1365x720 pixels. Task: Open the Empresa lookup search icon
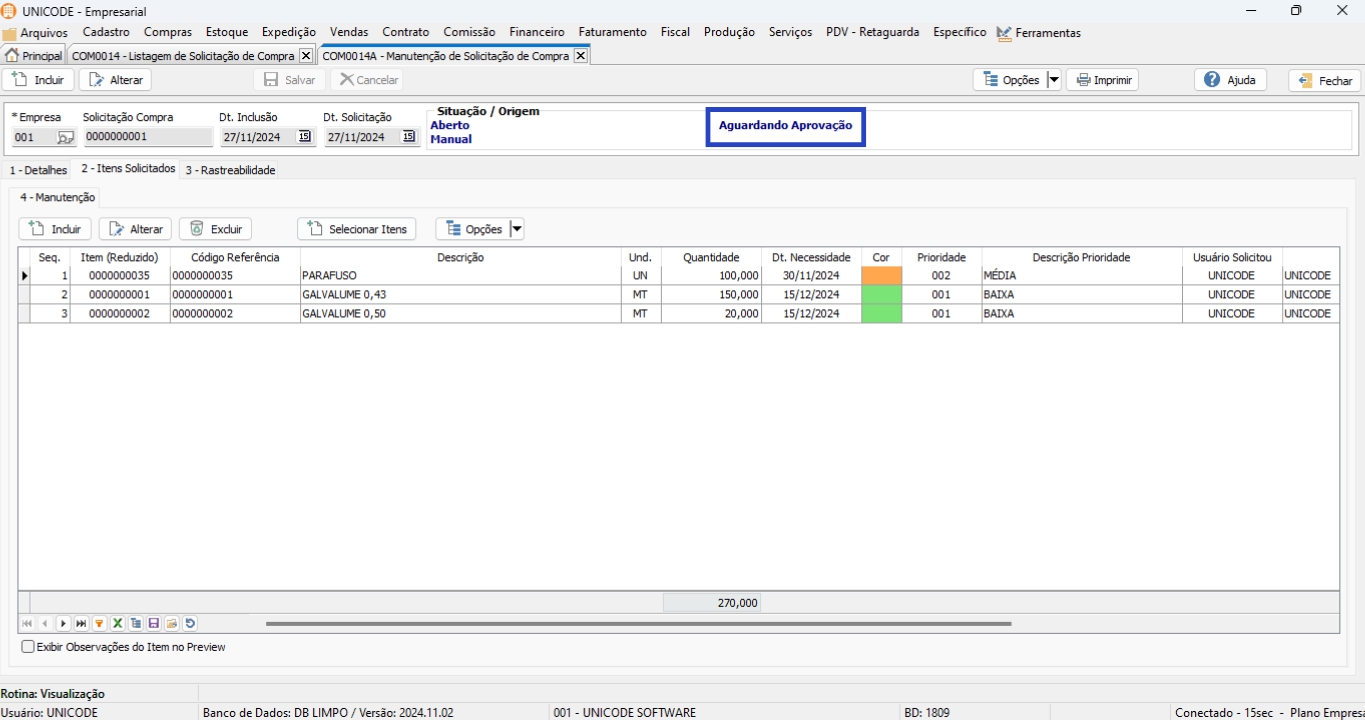tap(65, 137)
